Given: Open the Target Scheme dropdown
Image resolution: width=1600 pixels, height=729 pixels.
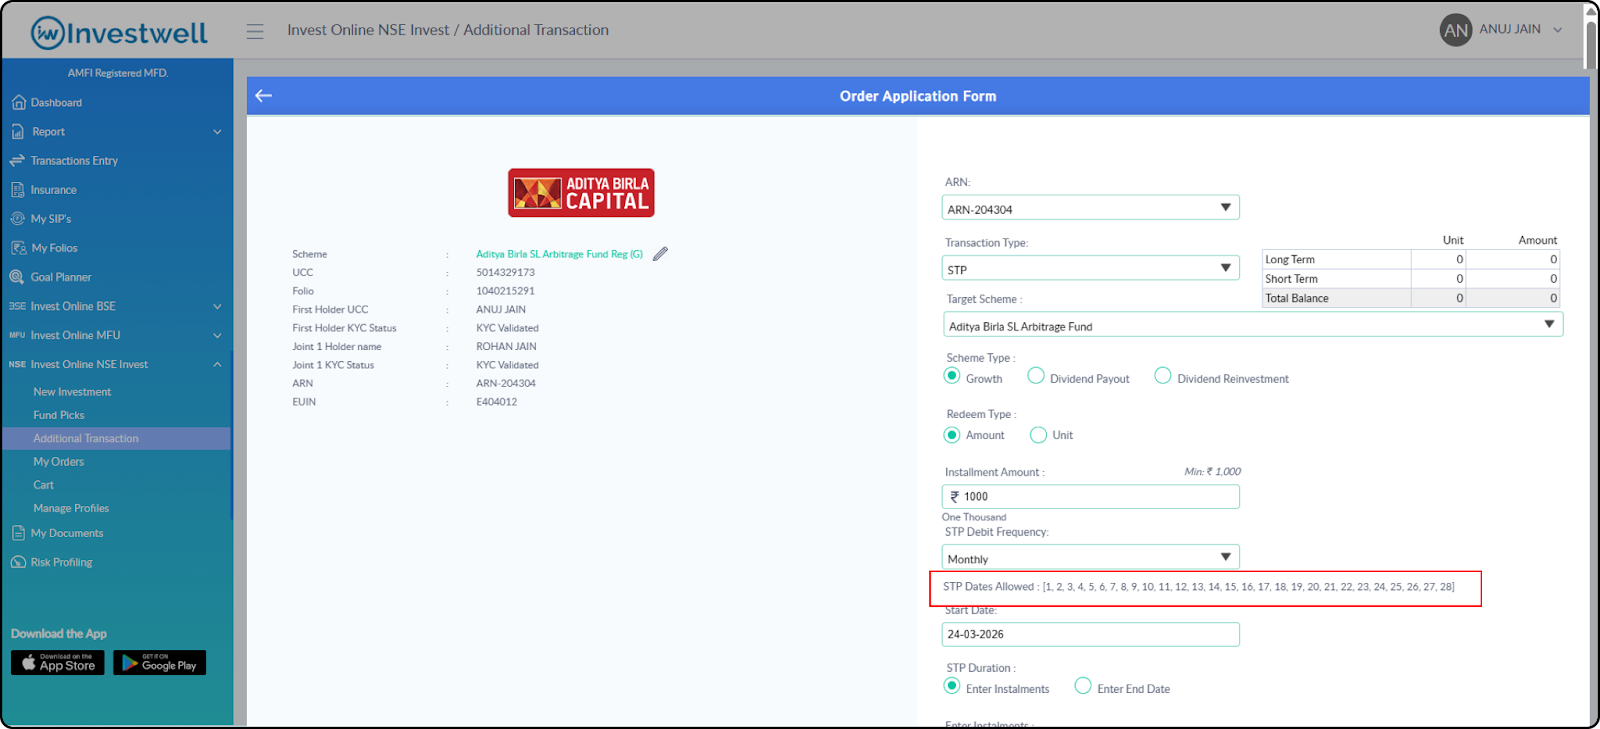Looking at the screenshot, I should (x=1253, y=325).
